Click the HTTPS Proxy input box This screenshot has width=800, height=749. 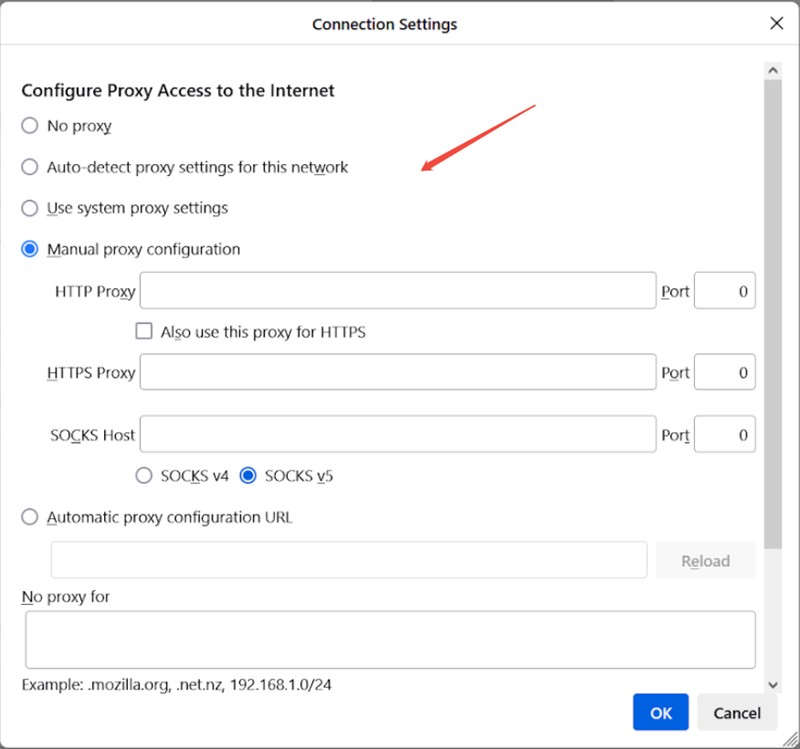[x=398, y=372]
